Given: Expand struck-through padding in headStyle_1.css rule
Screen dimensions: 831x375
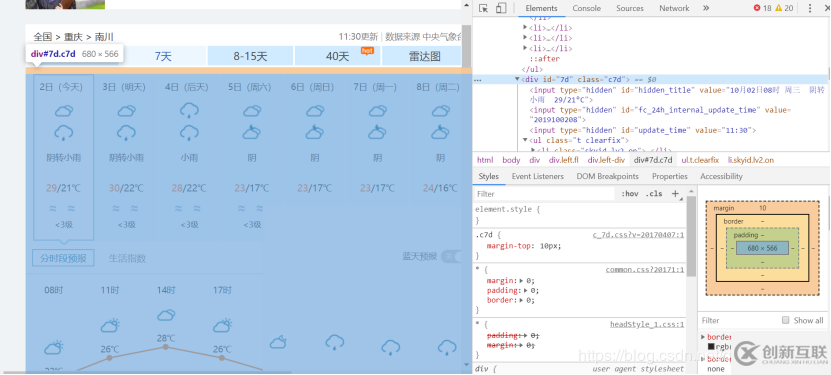Looking at the screenshot, I should pyautogui.click(x=525, y=335).
